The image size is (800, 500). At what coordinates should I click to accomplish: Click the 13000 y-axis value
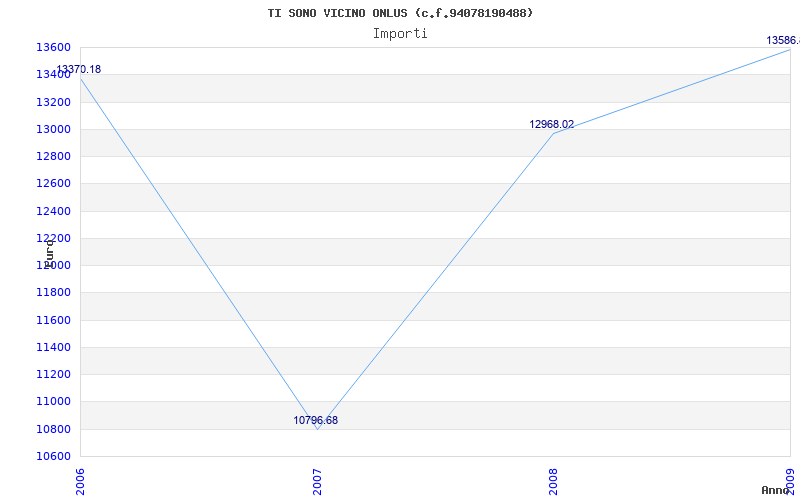53,129
